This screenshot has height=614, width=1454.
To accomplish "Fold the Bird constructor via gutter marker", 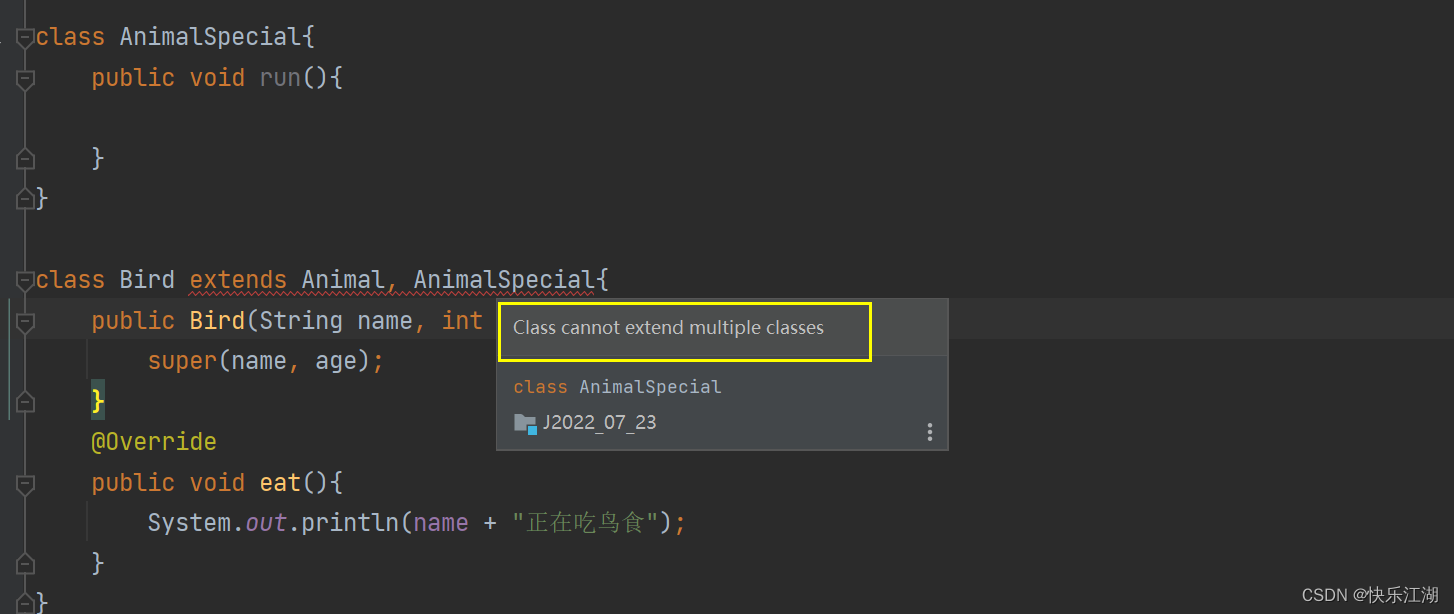I will point(25,322).
